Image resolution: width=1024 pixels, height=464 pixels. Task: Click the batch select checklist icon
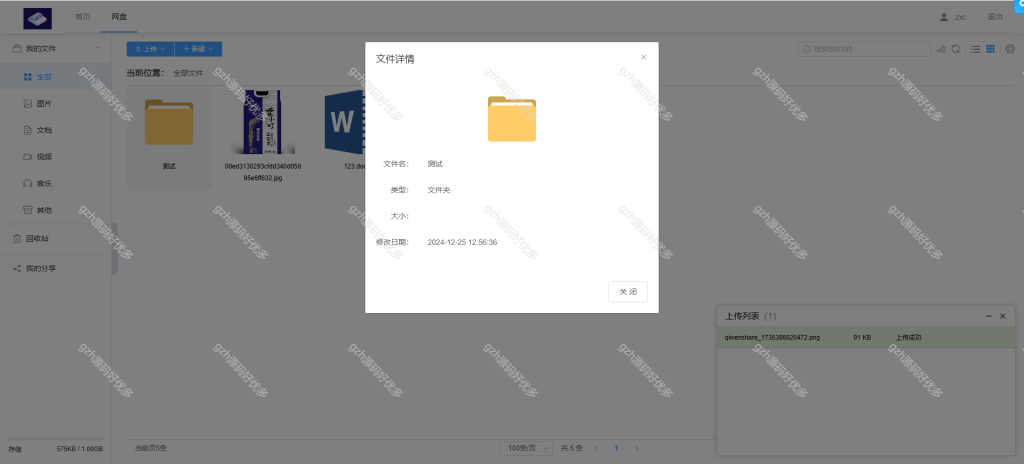942,49
